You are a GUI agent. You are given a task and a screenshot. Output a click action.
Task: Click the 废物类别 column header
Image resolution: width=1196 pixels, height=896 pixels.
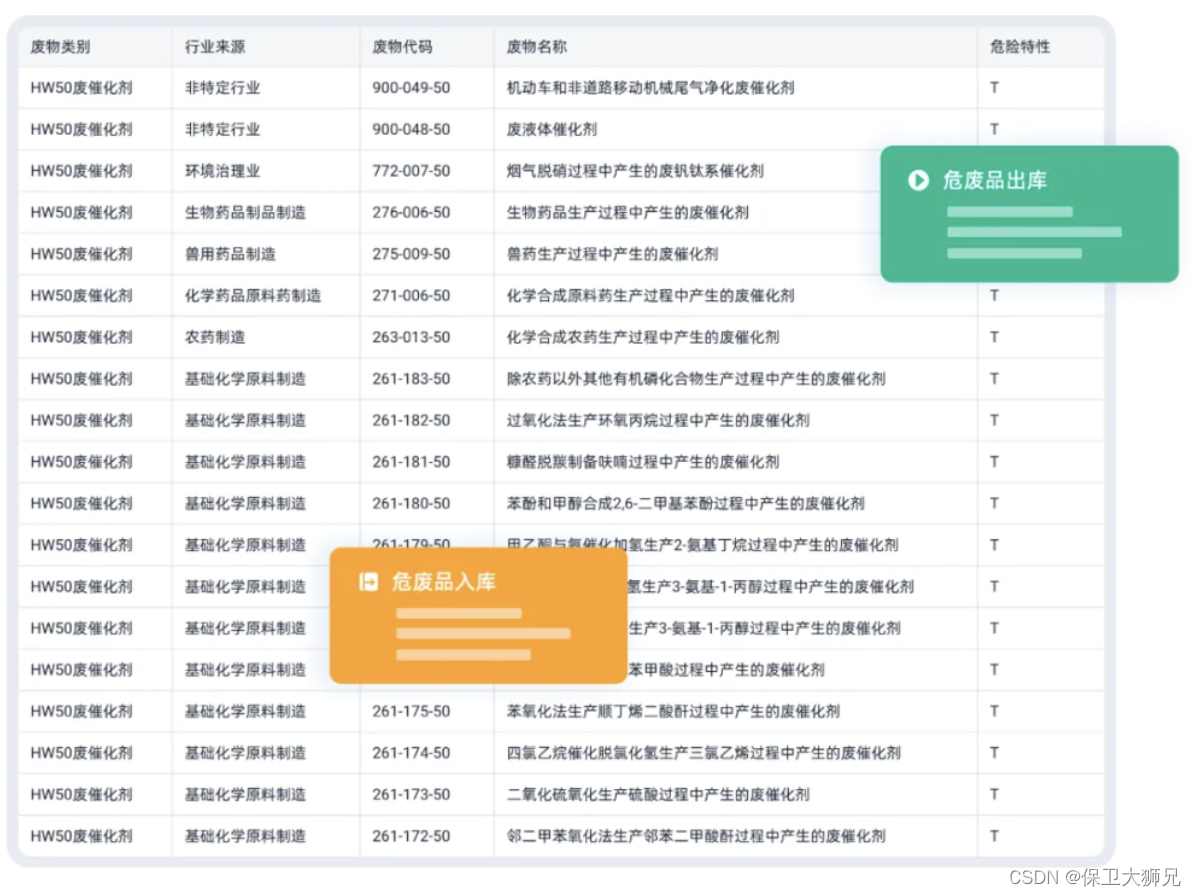60,47
